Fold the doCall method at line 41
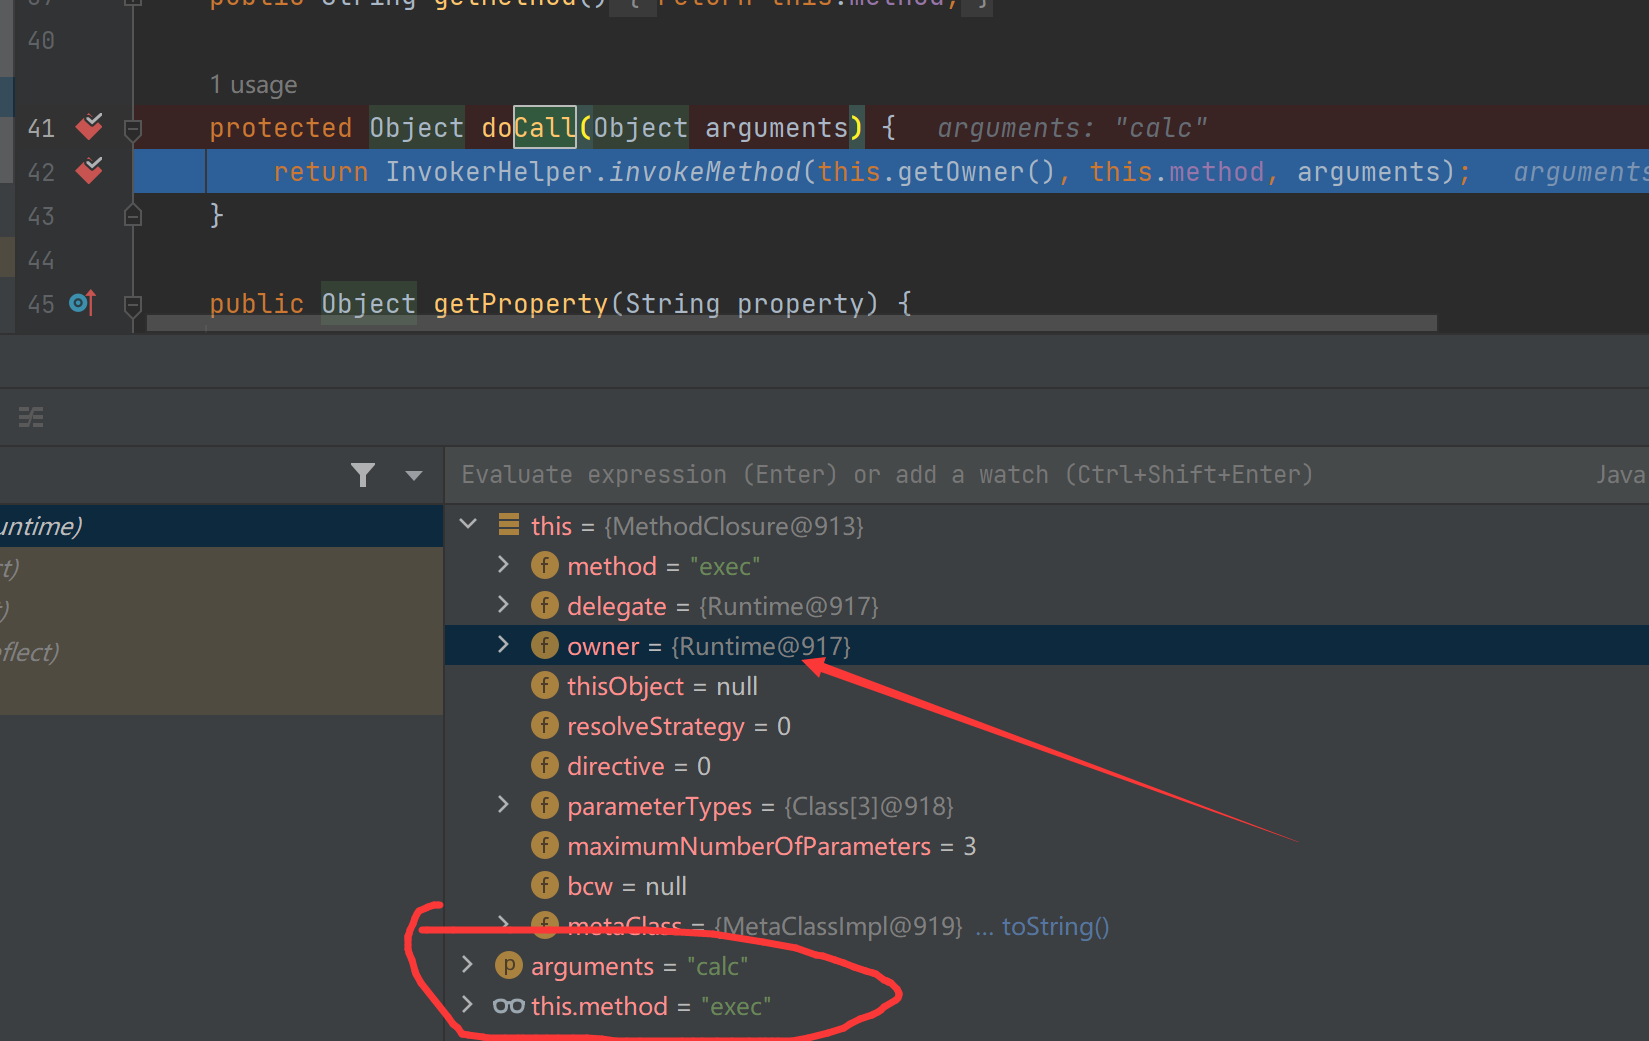The height and width of the screenshot is (1041, 1649). click(x=133, y=128)
